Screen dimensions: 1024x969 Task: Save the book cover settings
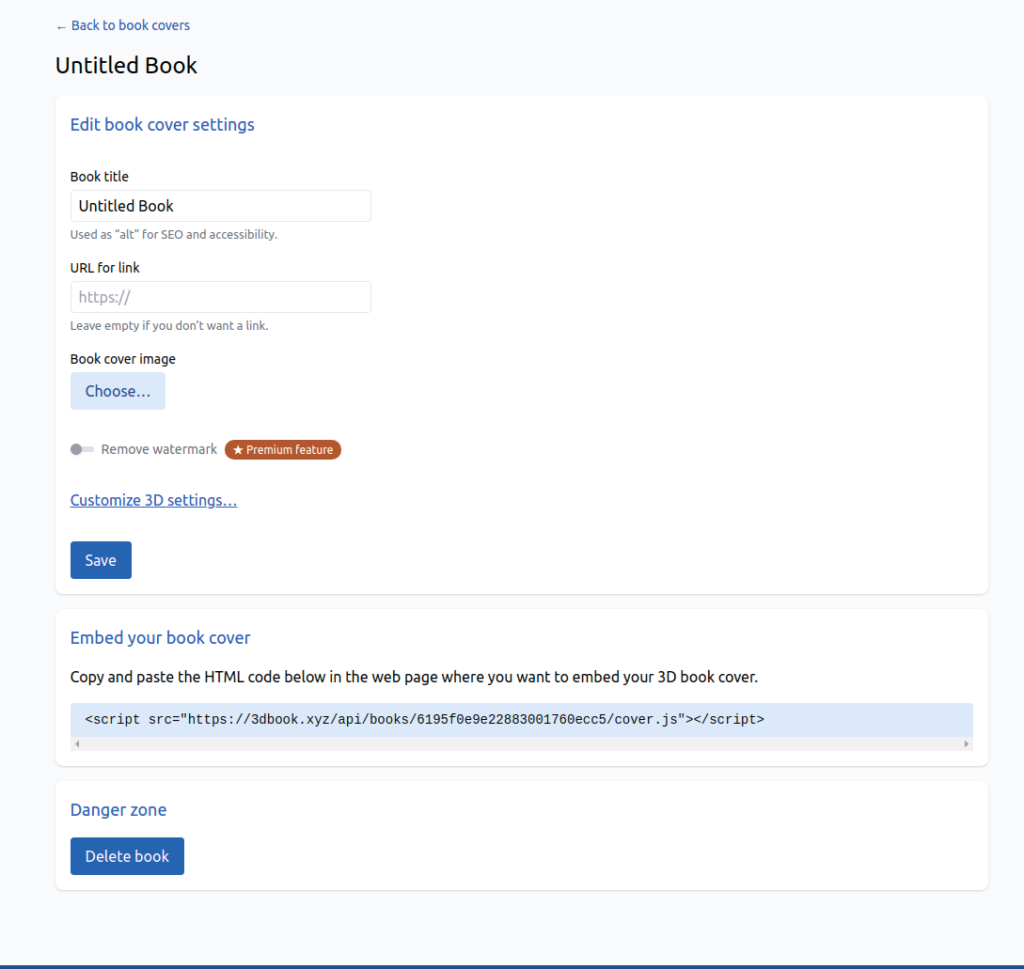pyautogui.click(x=100, y=560)
